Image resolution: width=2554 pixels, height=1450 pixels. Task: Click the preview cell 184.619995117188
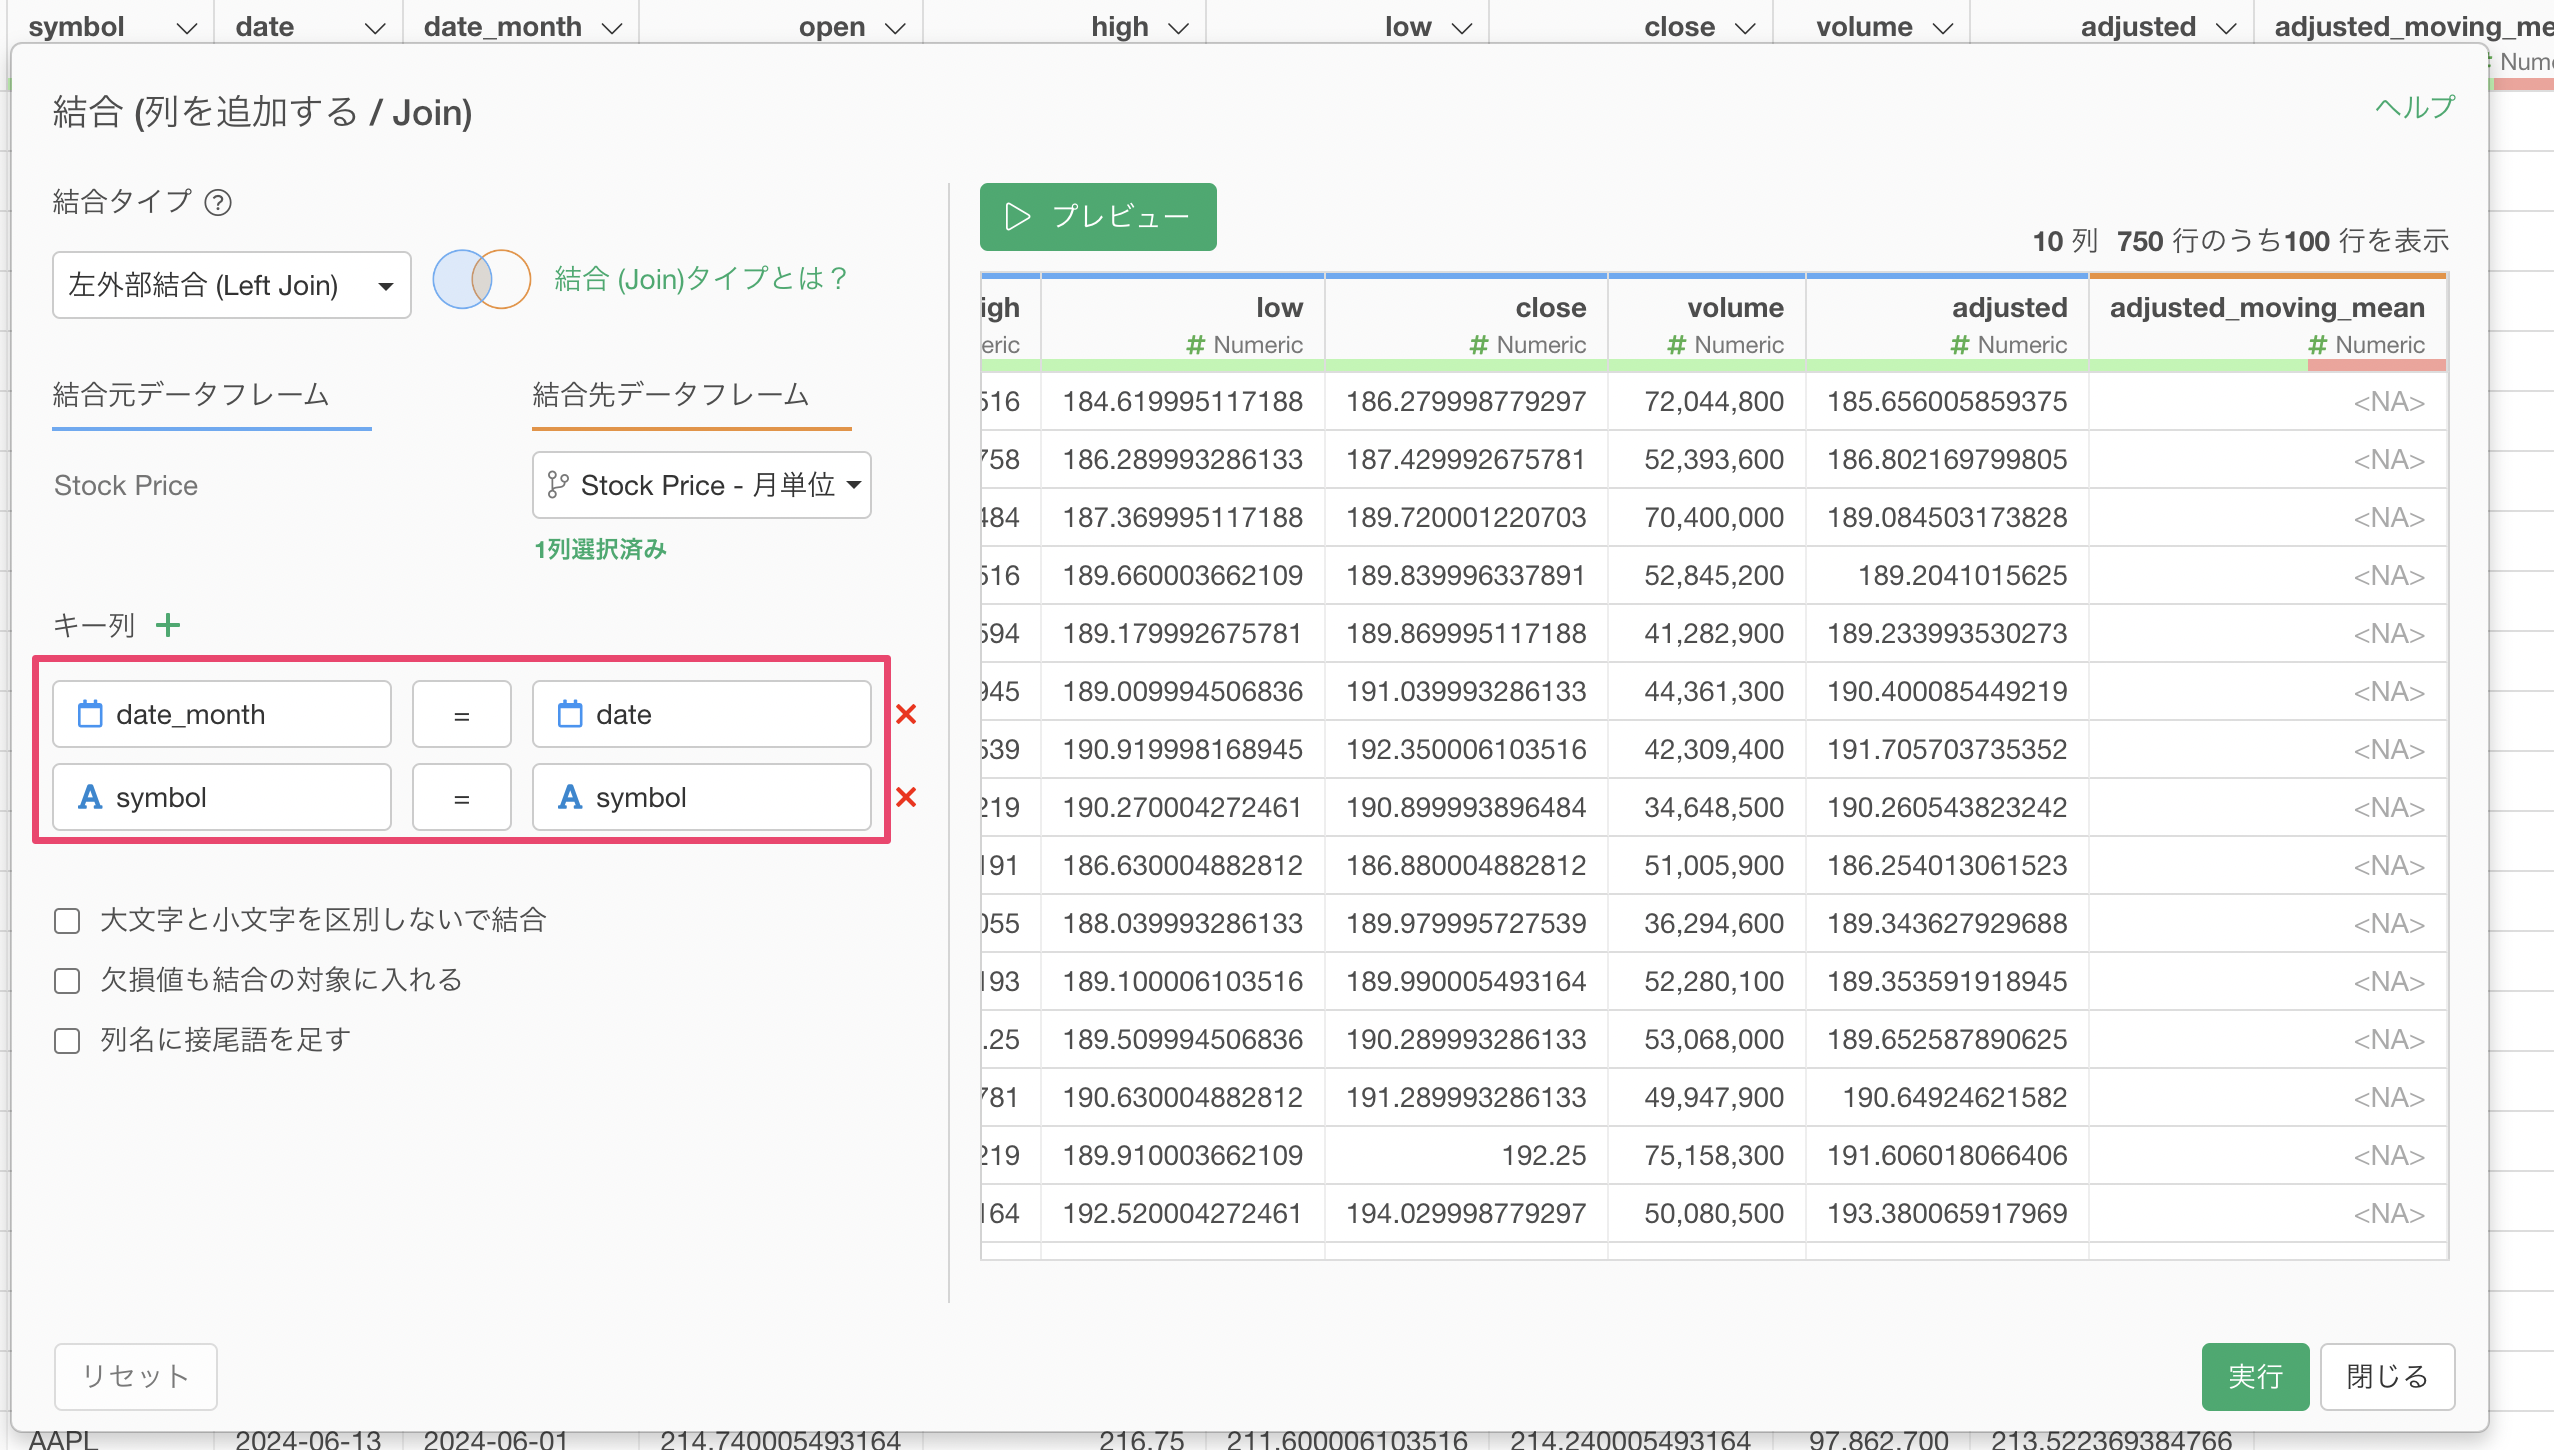[x=1183, y=402]
